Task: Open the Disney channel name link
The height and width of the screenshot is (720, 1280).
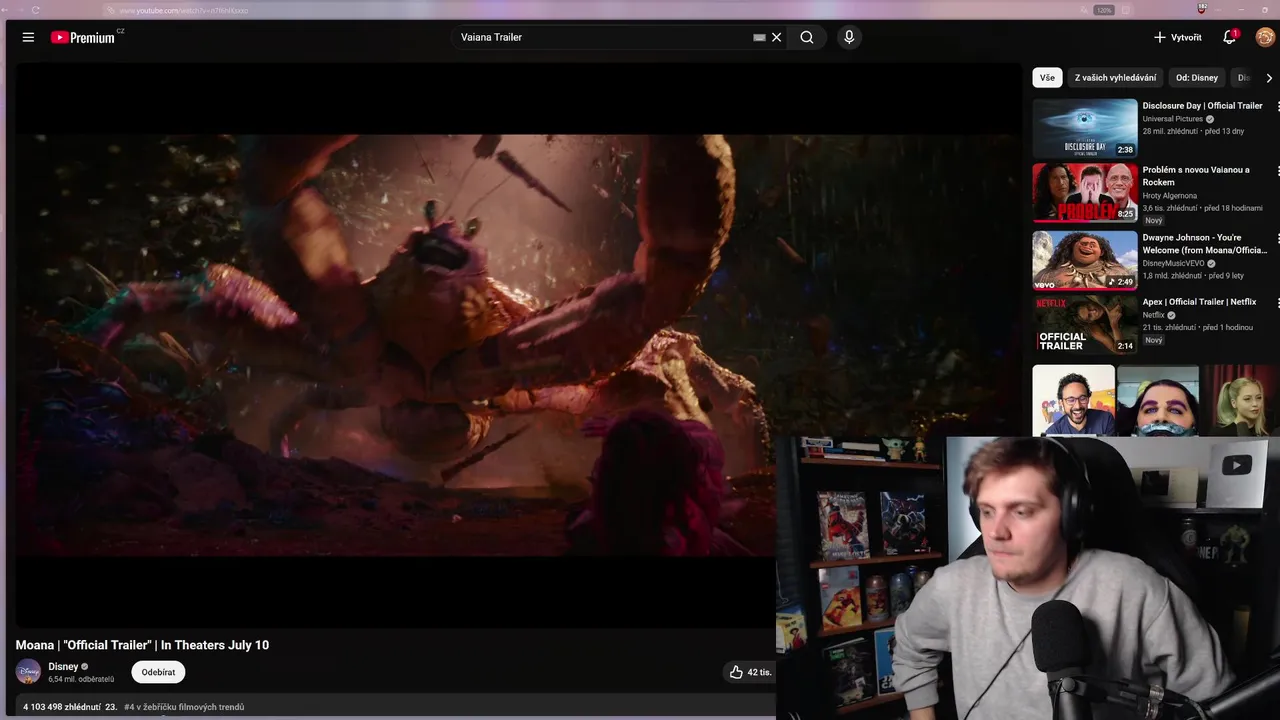Action: click(63, 666)
